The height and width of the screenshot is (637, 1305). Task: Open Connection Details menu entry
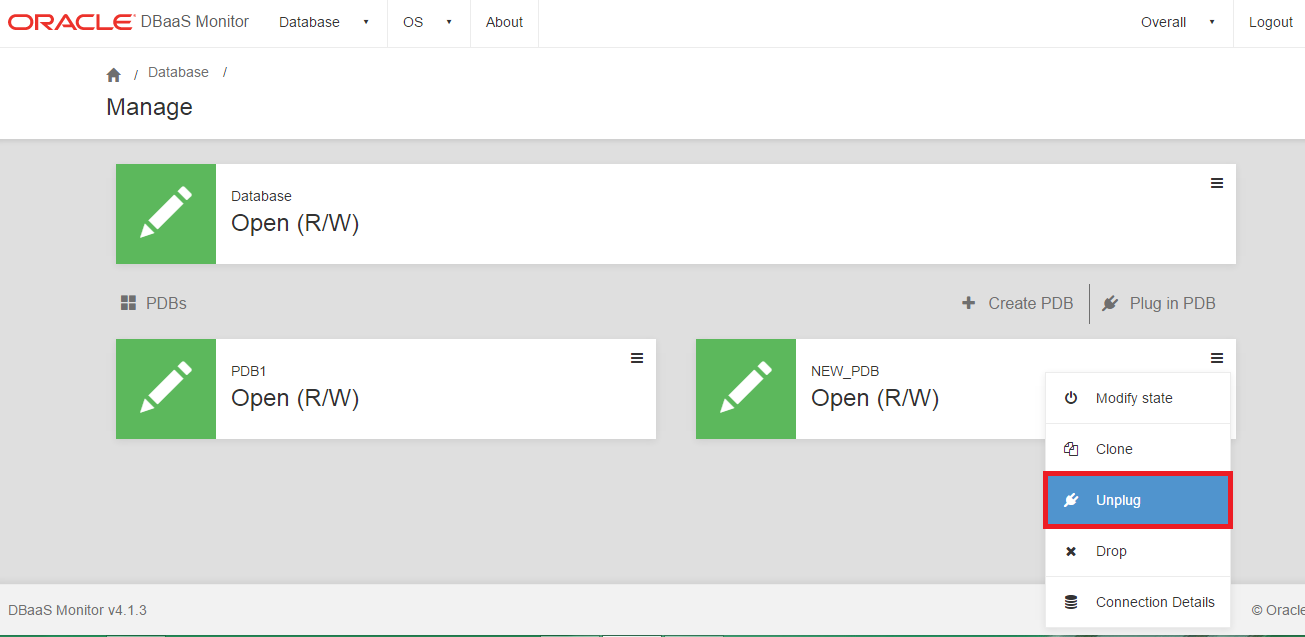pos(1155,602)
